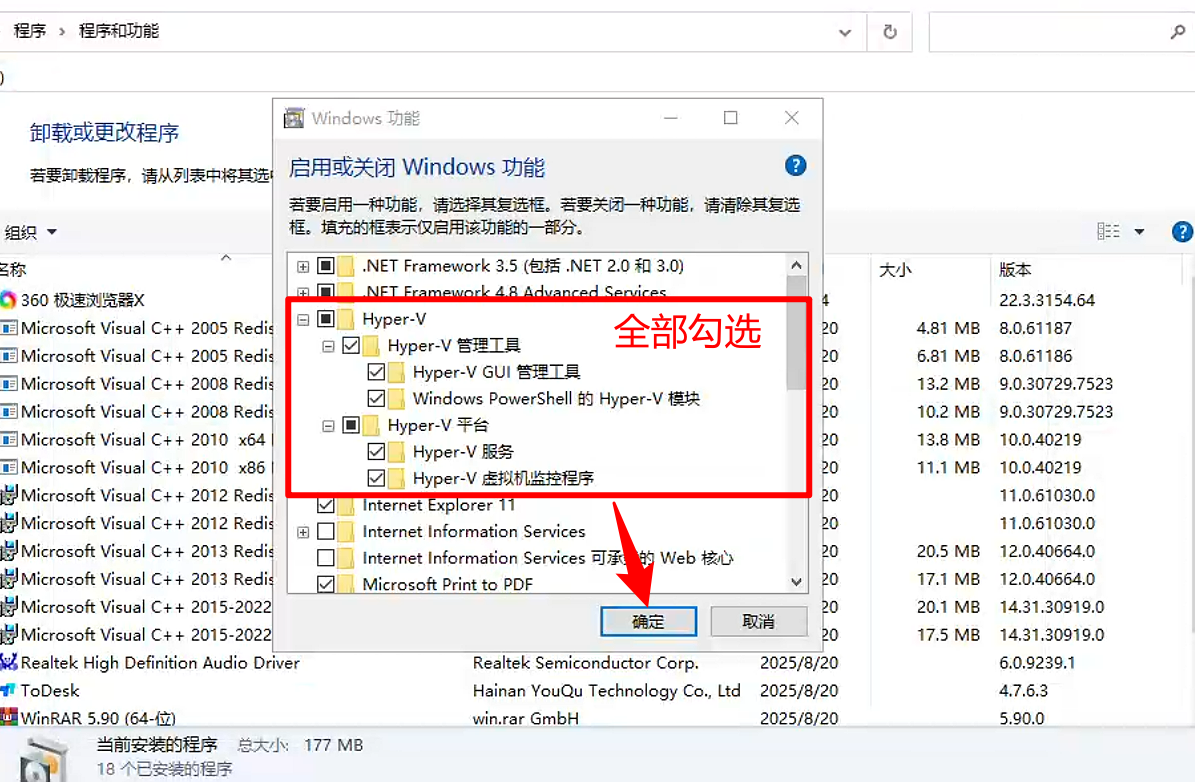This screenshot has height=782, width=1195.
Task: Click the ToDesk program icon
Action: point(8,691)
